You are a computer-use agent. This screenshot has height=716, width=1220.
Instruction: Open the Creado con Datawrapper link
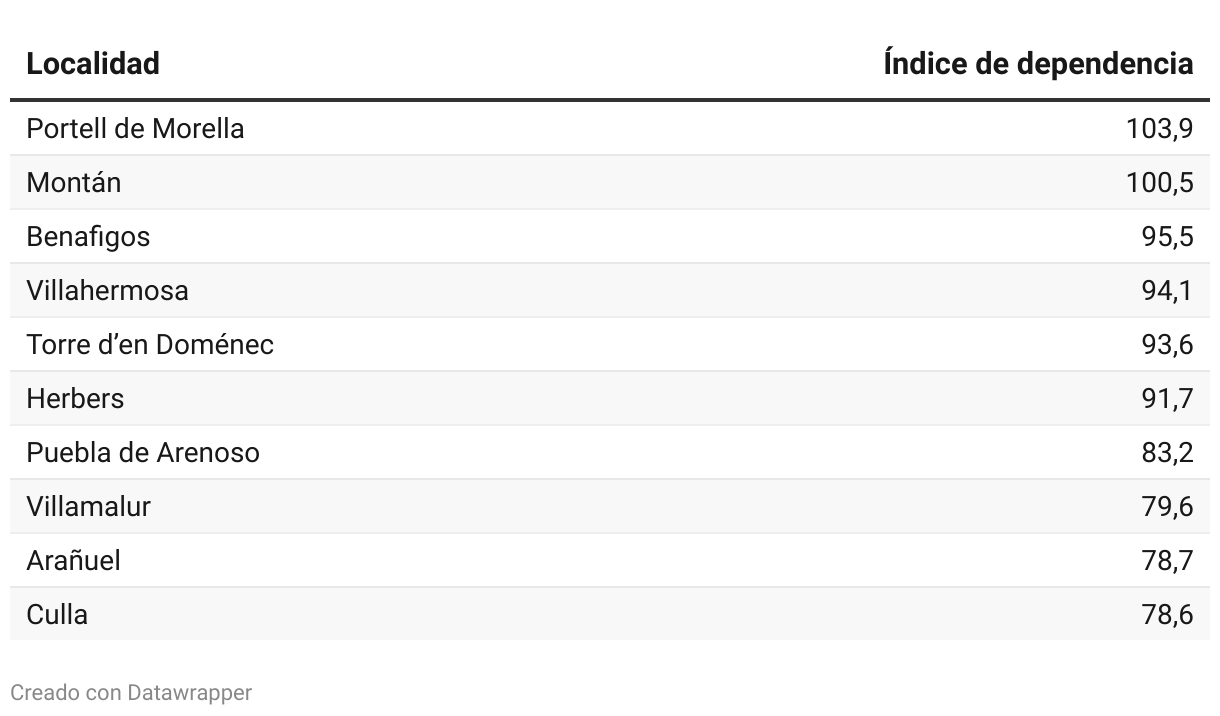pyautogui.click(x=131, y=692)
